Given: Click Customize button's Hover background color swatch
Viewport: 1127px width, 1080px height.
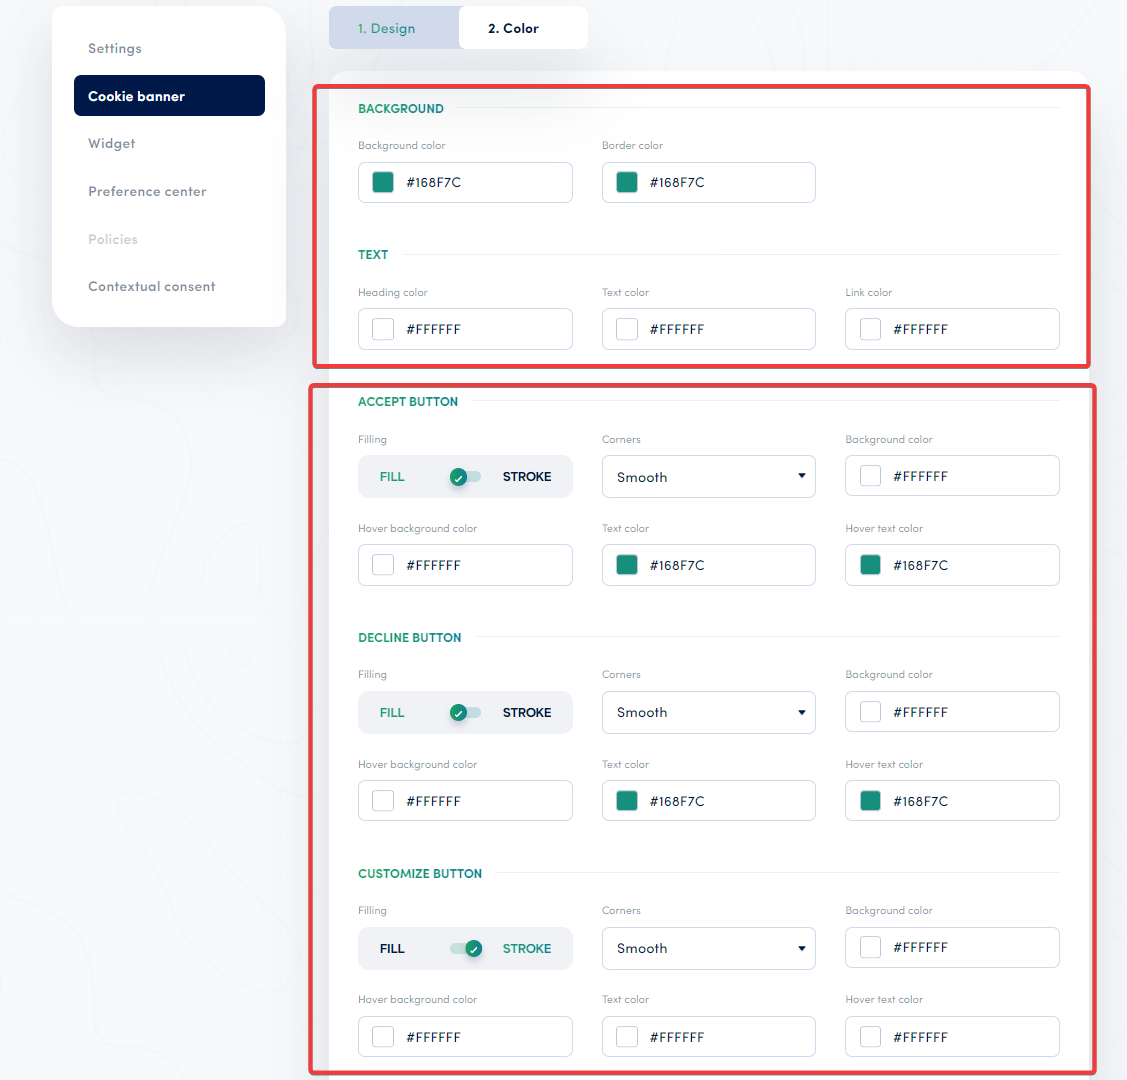Looking at the screenshot, I should [381, 1036].
